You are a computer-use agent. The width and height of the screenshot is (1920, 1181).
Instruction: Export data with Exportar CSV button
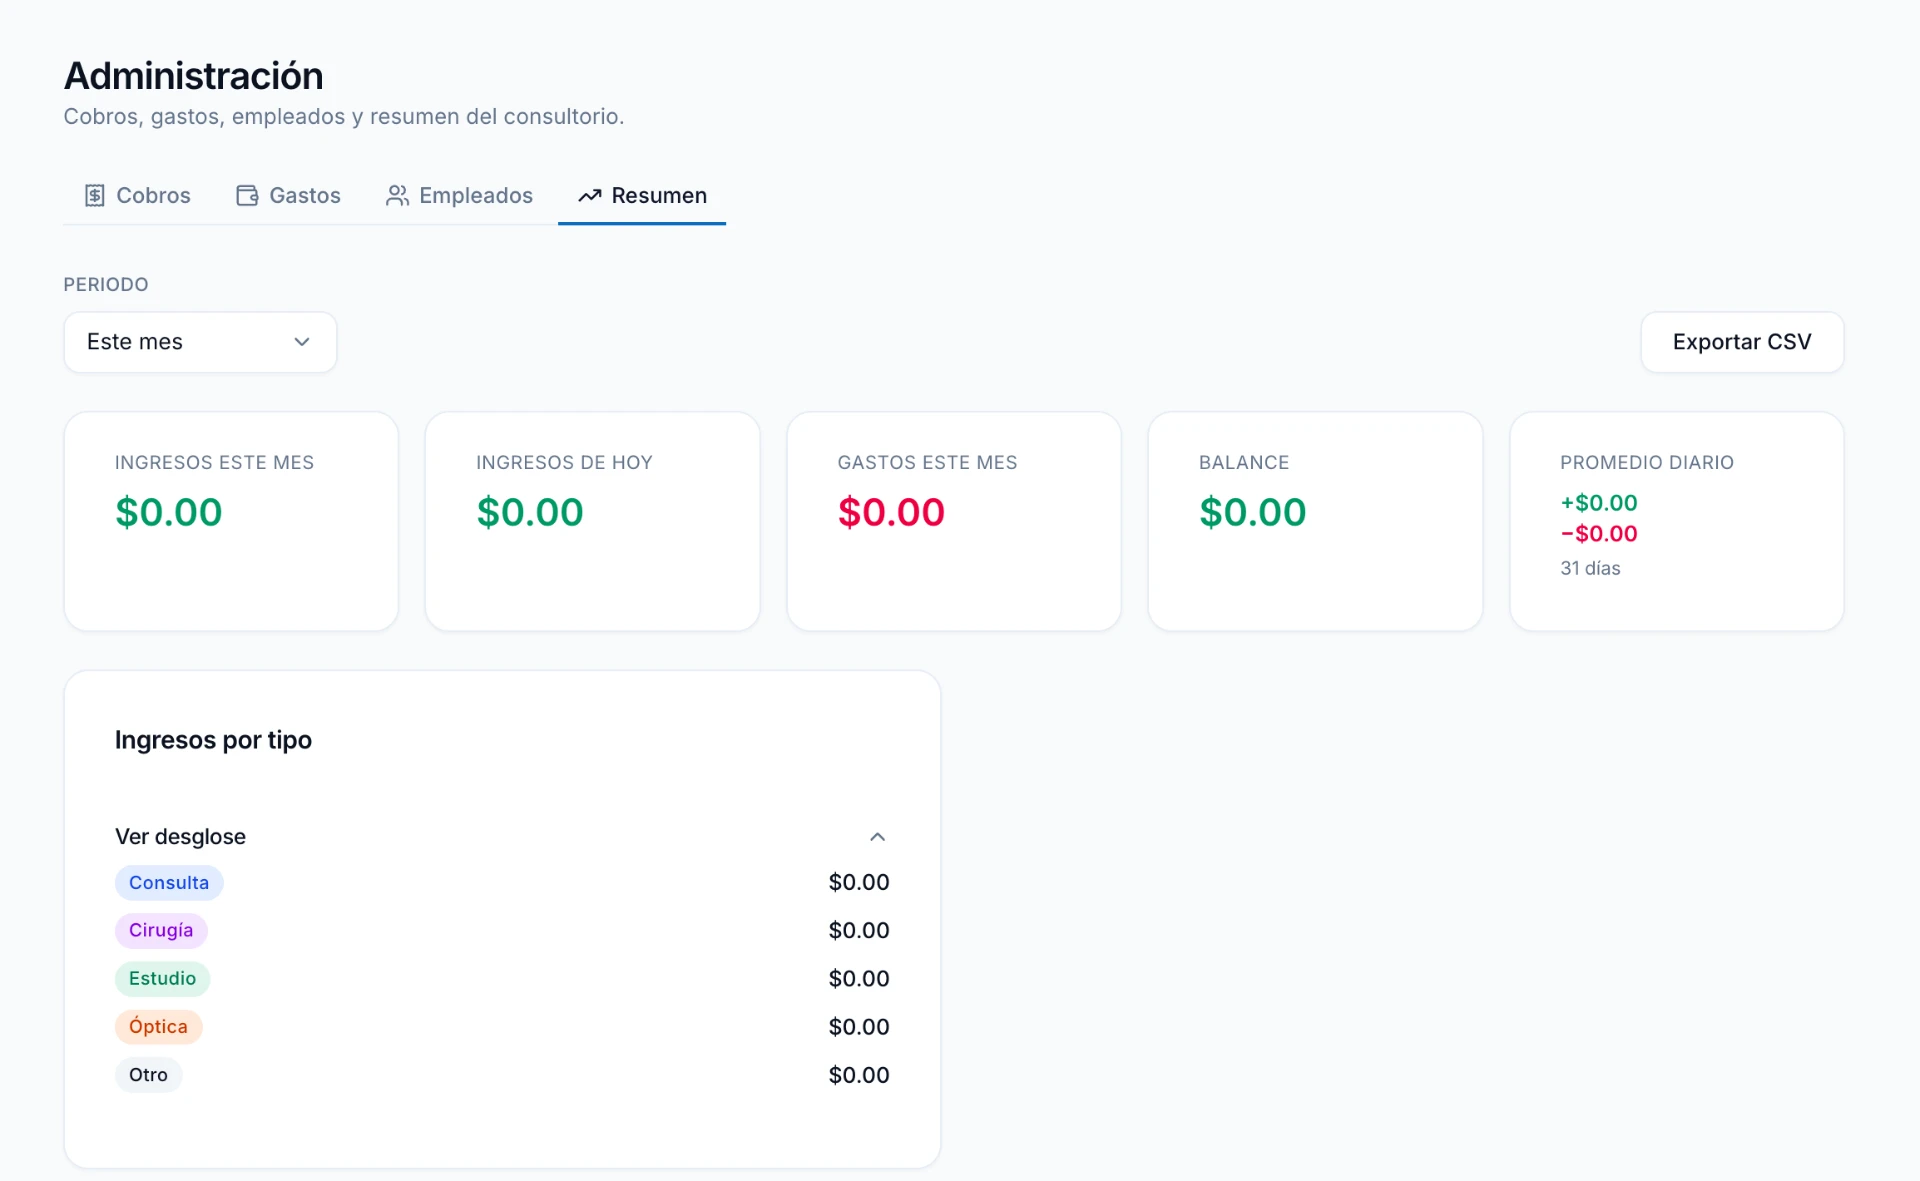coord(1742,342)
